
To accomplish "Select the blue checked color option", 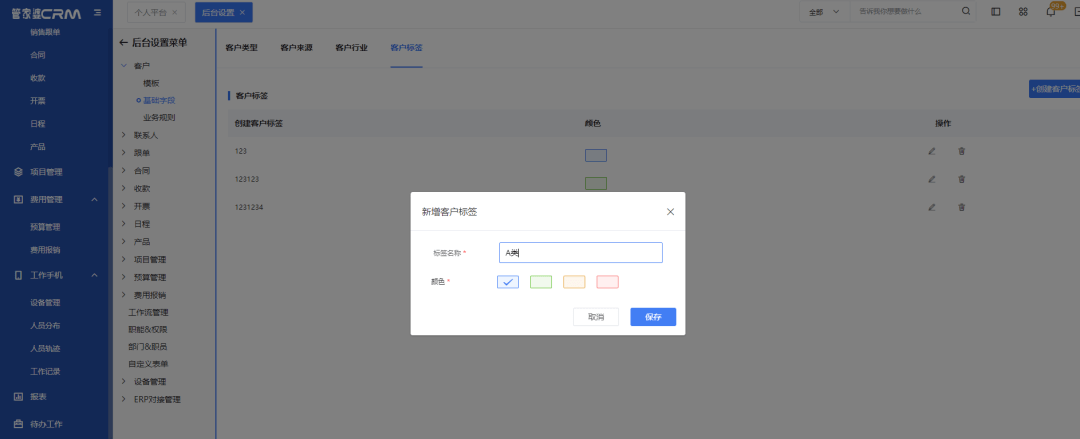I will 507,282.
